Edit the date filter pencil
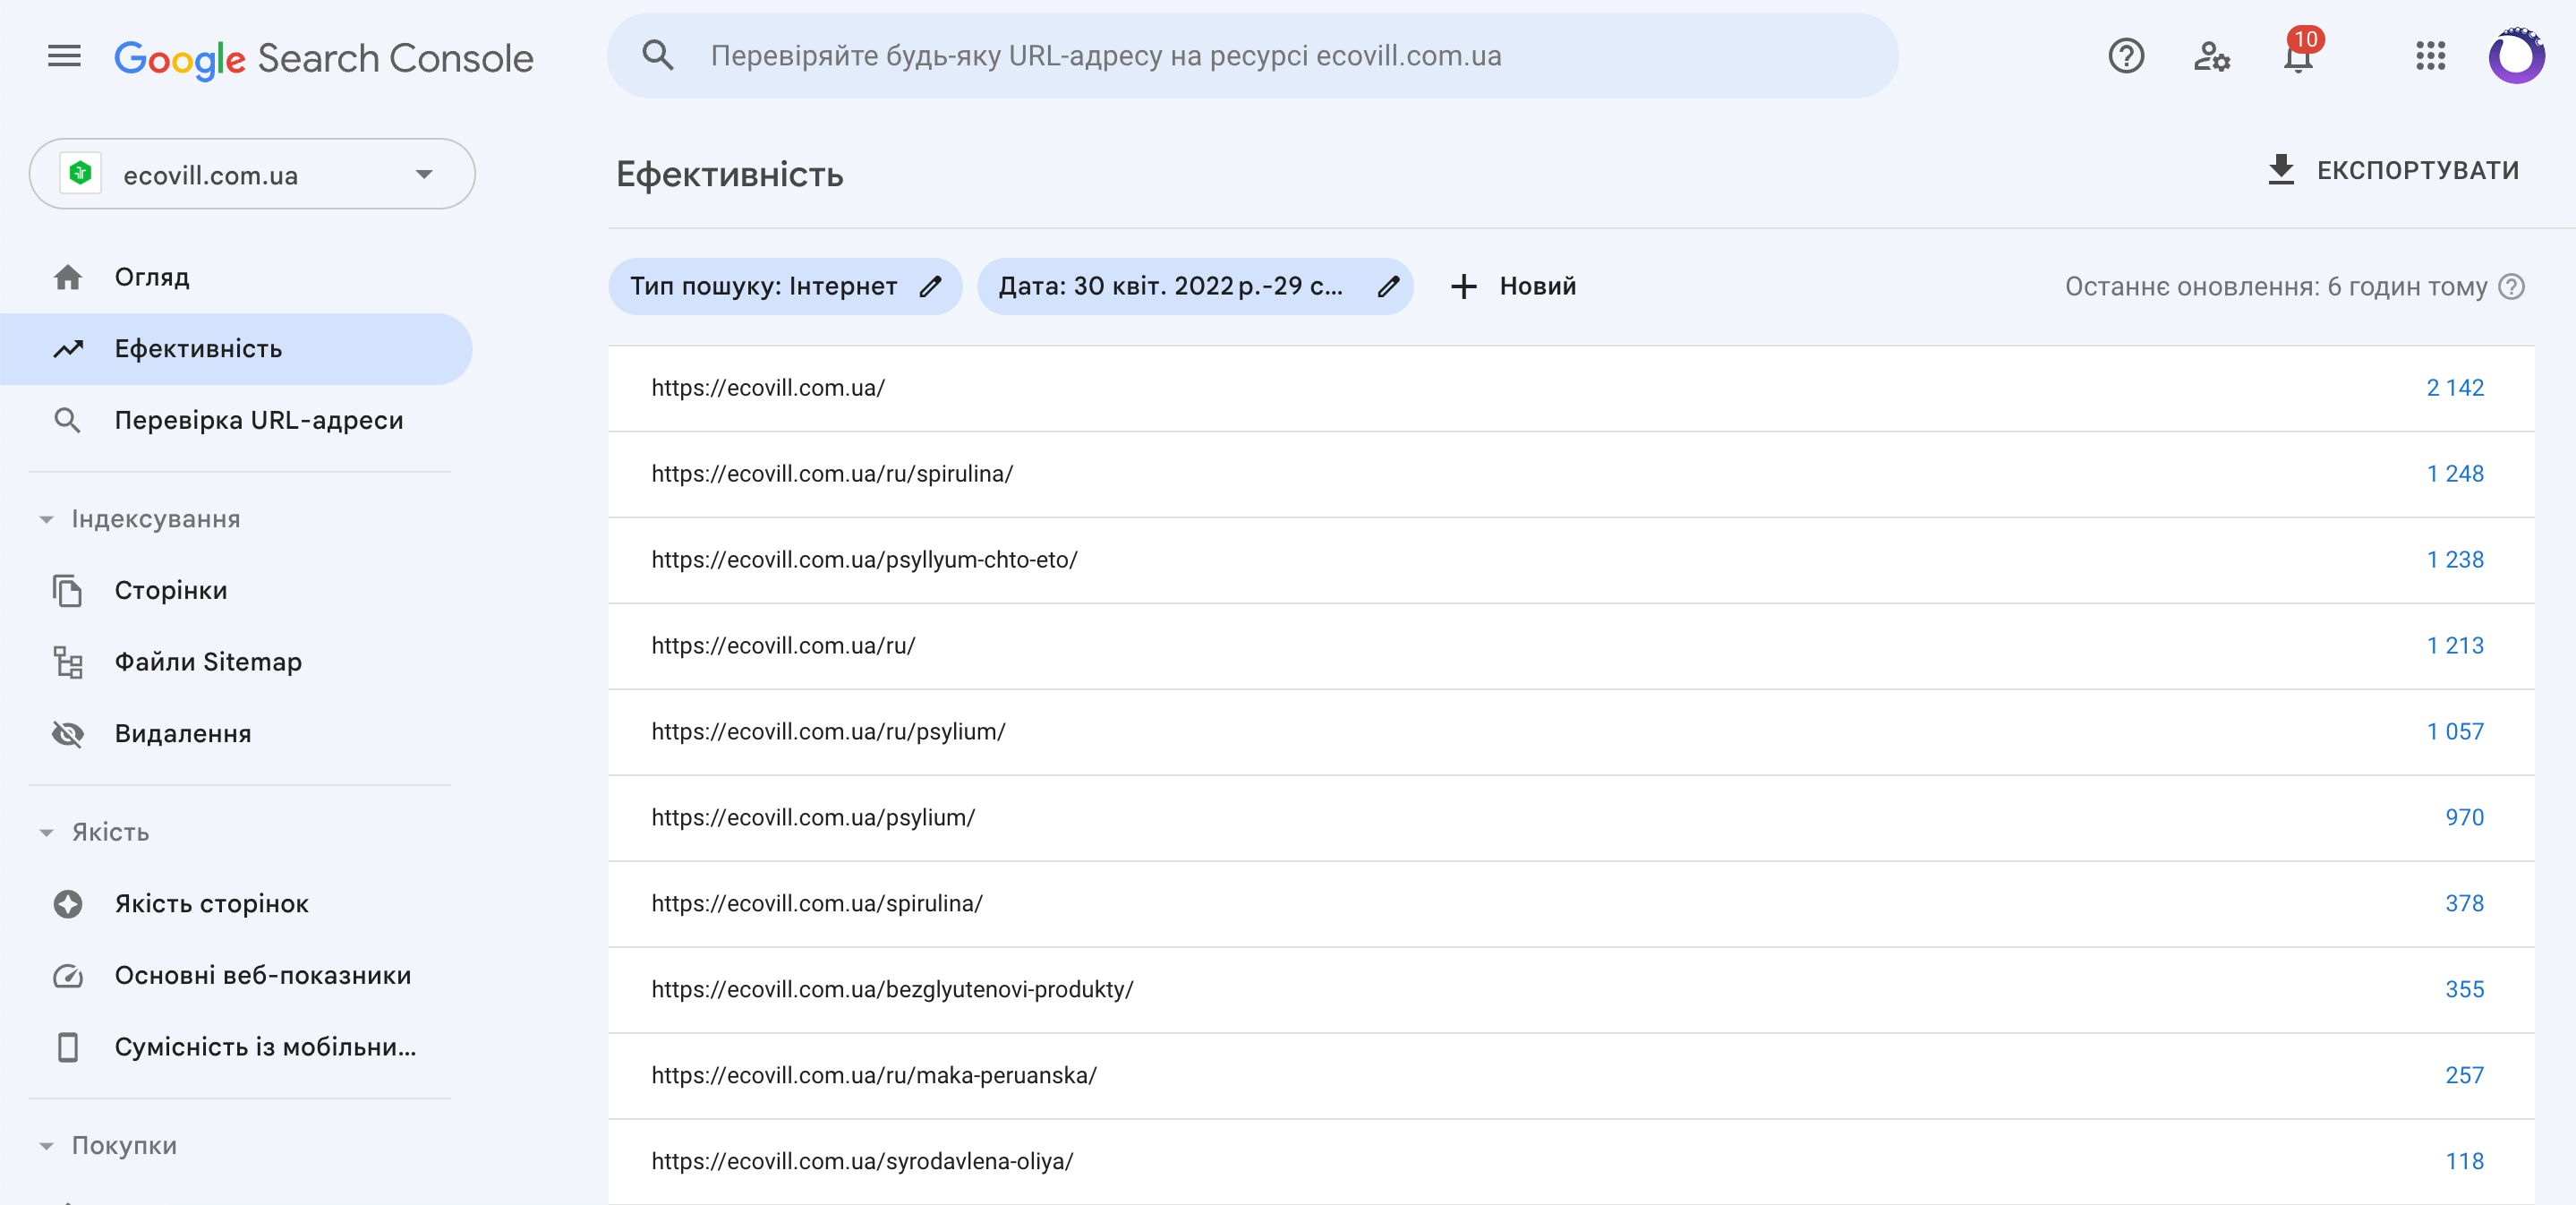The image size is (2576, 1205). pyautogui.click(x=1388, y=287)
